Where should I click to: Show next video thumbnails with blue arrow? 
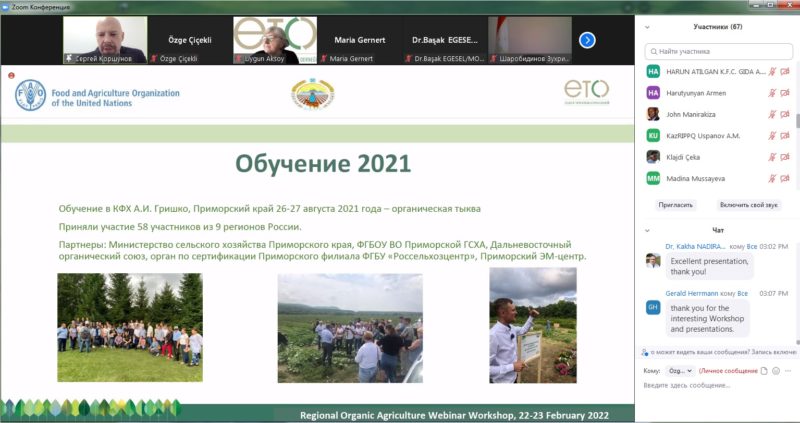tap(587, 40)
